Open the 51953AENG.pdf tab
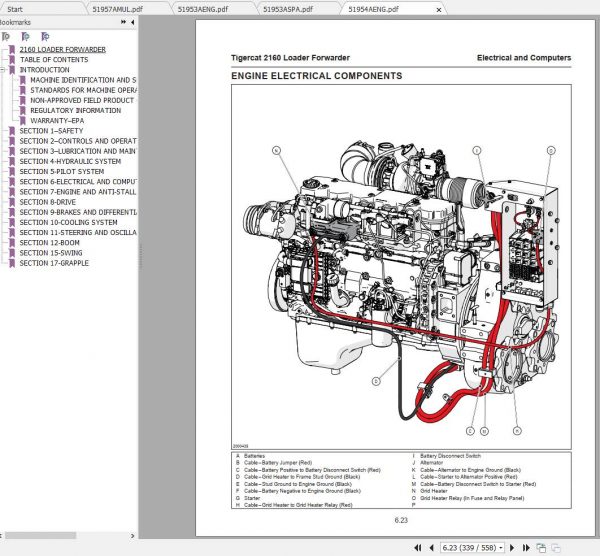This screenshot has width=600, height=556. pos(203,9)
